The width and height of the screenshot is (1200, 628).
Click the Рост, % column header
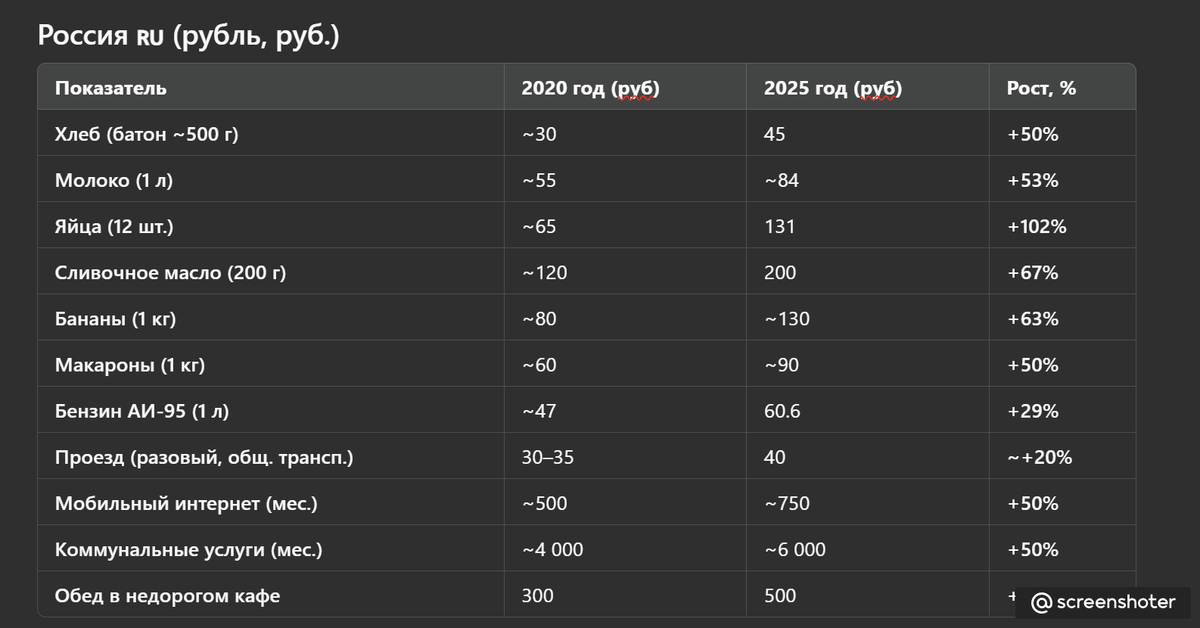pyautogui.click(x=1041, y=88)
